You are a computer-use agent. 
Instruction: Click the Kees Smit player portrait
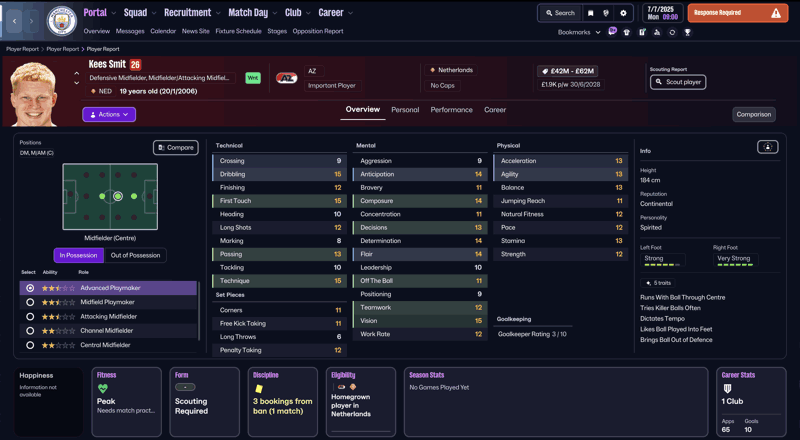34,94
